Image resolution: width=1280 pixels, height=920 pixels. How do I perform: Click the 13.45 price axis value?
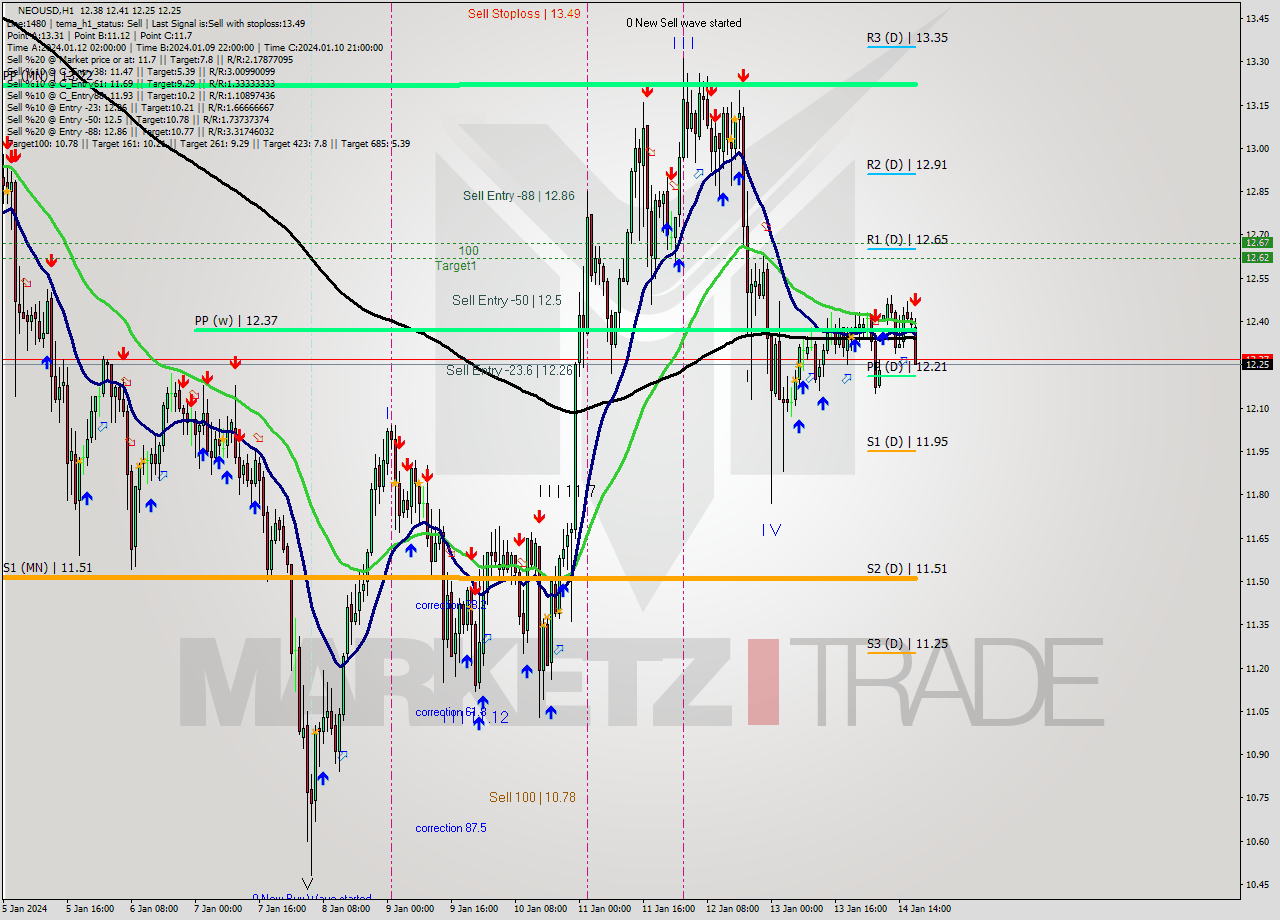(x=1257, y=18)
